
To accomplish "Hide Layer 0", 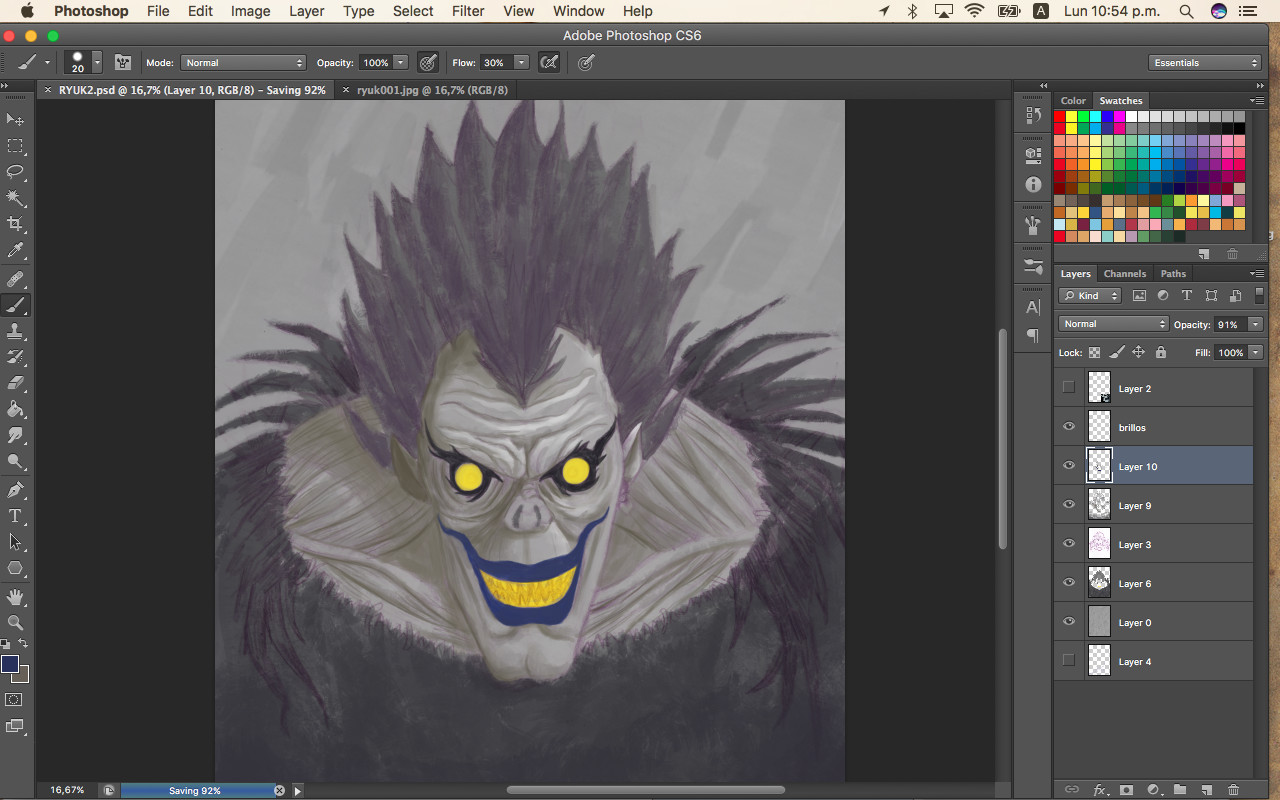I will pos(1069,622).
